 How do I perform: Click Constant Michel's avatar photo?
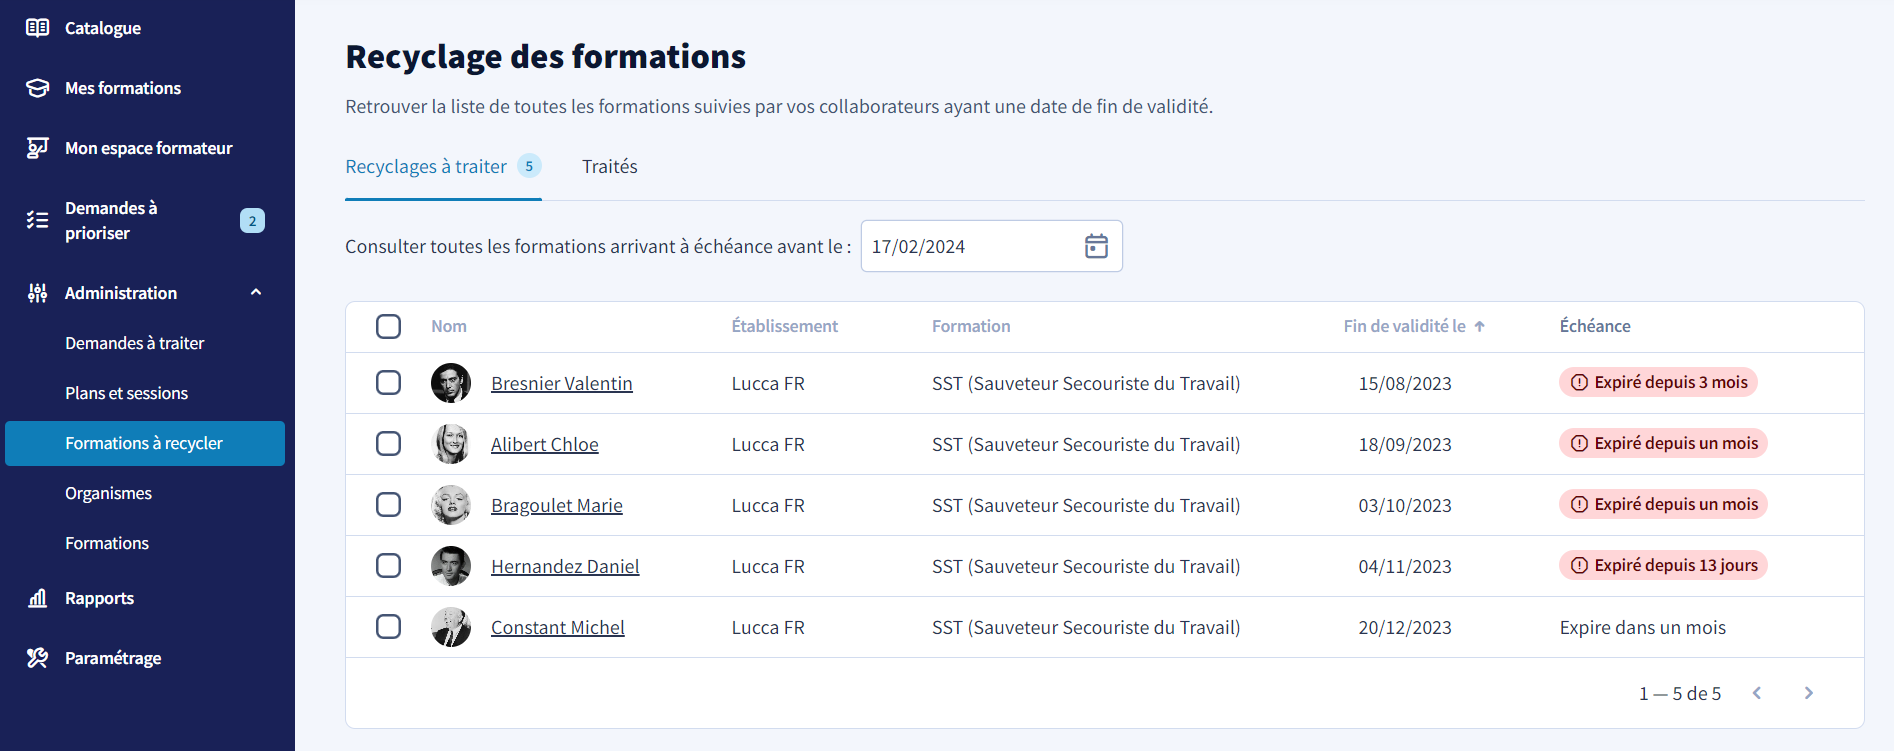pos(451,627)
